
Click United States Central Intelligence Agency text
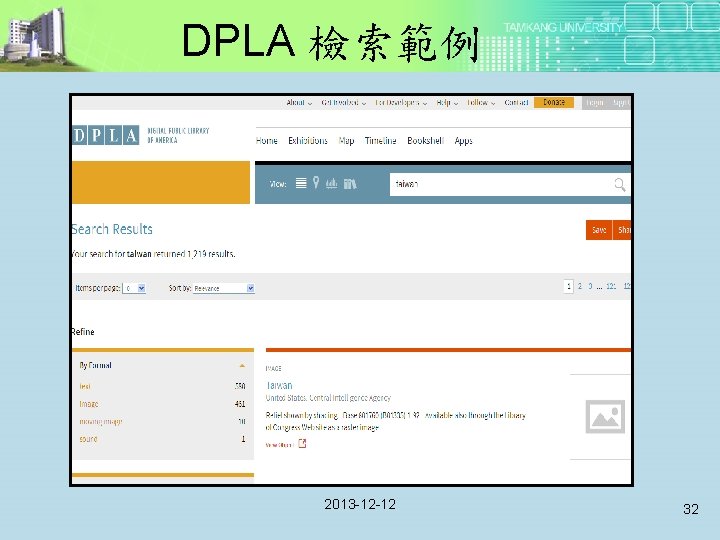(328, 398)
